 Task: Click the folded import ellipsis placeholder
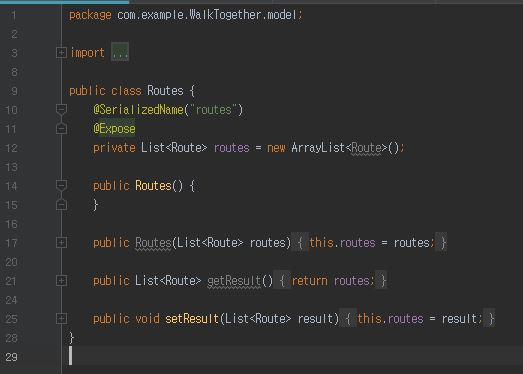[120, 52]
